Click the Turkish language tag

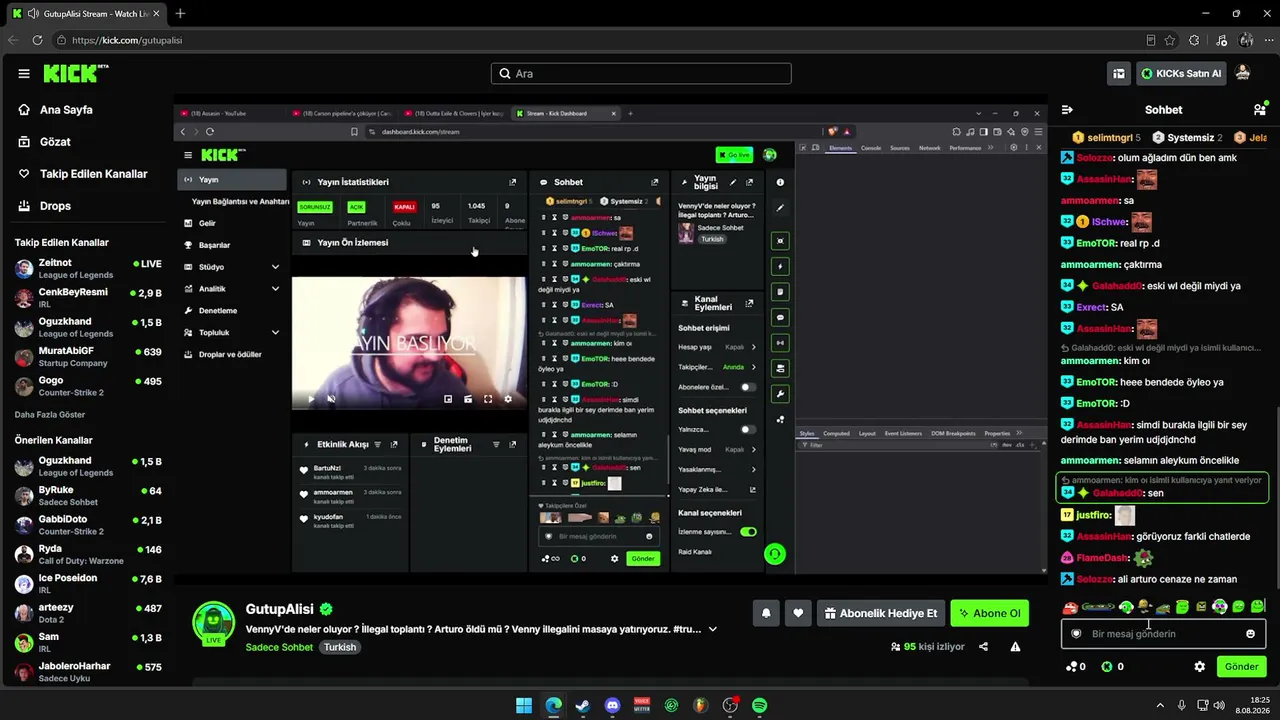click(340, 647)
